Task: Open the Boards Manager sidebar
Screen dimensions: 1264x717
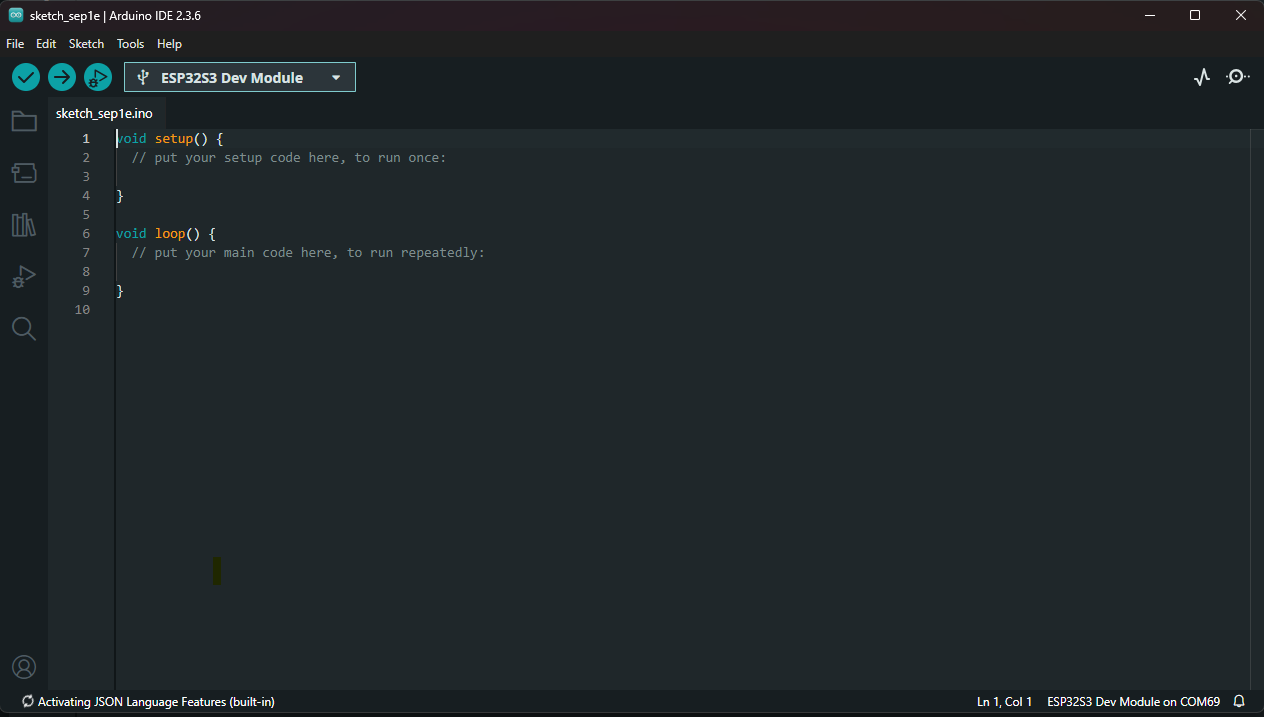Action: pos(24,173)
